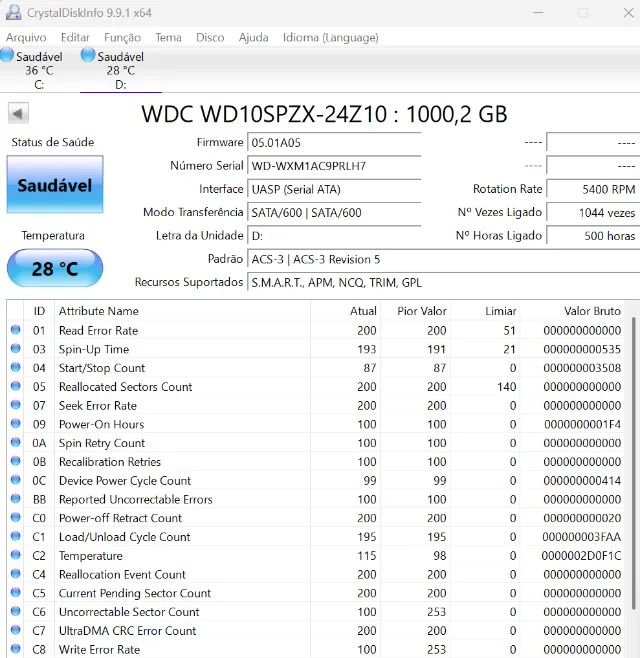
Task: Click the status dot for Read Error Rate
Action: pos(16,330)
